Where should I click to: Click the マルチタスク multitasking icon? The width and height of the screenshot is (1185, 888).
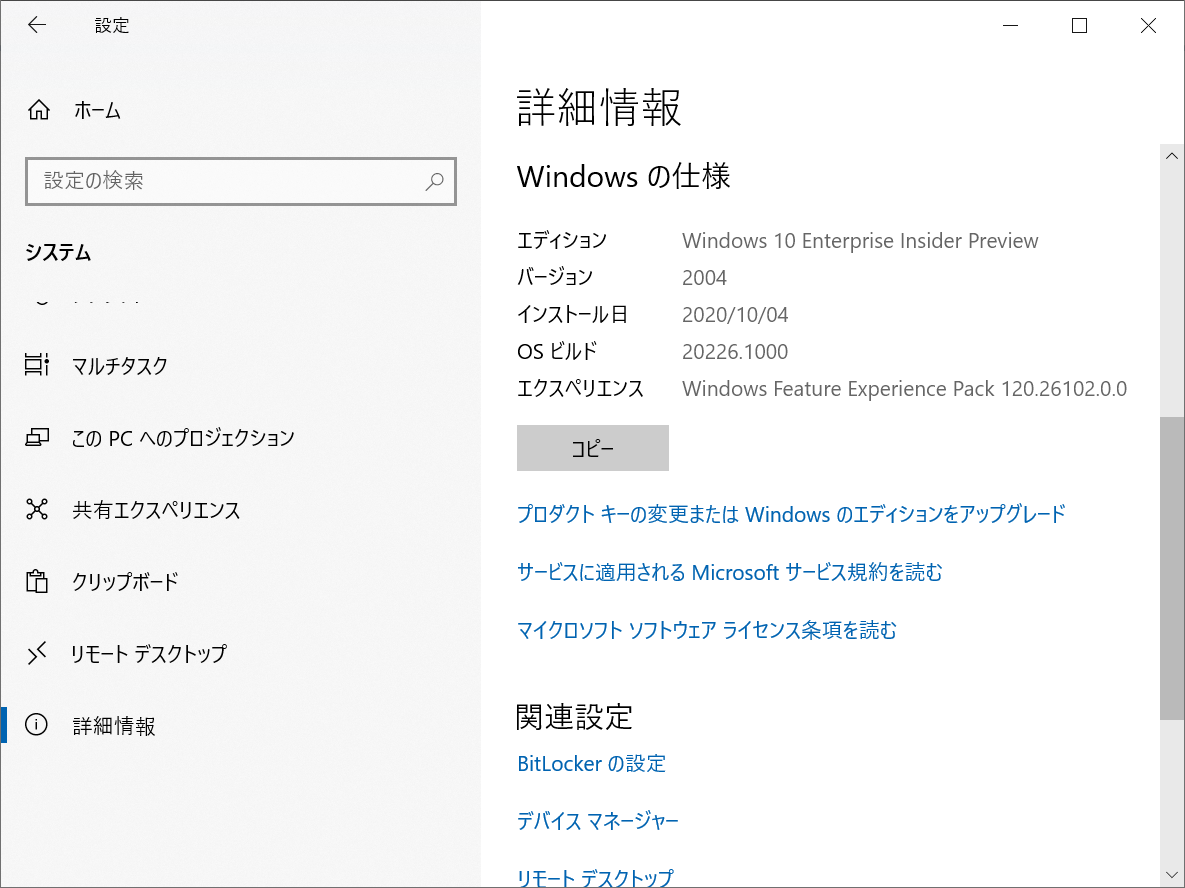[x=37, y=365]
